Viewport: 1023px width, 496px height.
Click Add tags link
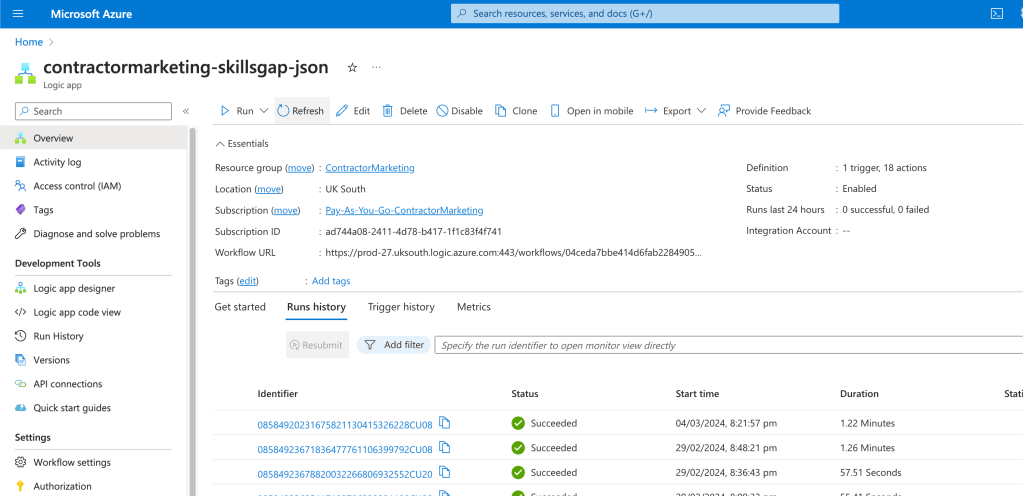(331, 281)
